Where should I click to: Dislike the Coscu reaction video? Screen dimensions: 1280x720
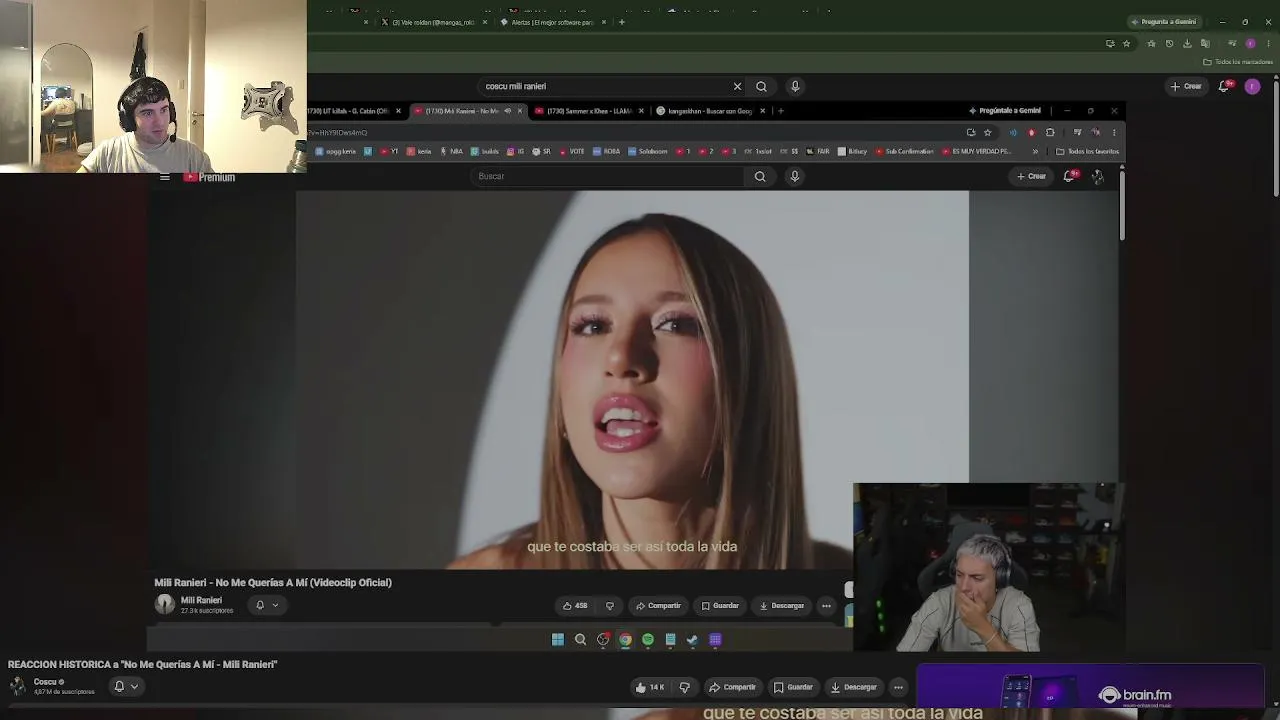tap(685, 687)
